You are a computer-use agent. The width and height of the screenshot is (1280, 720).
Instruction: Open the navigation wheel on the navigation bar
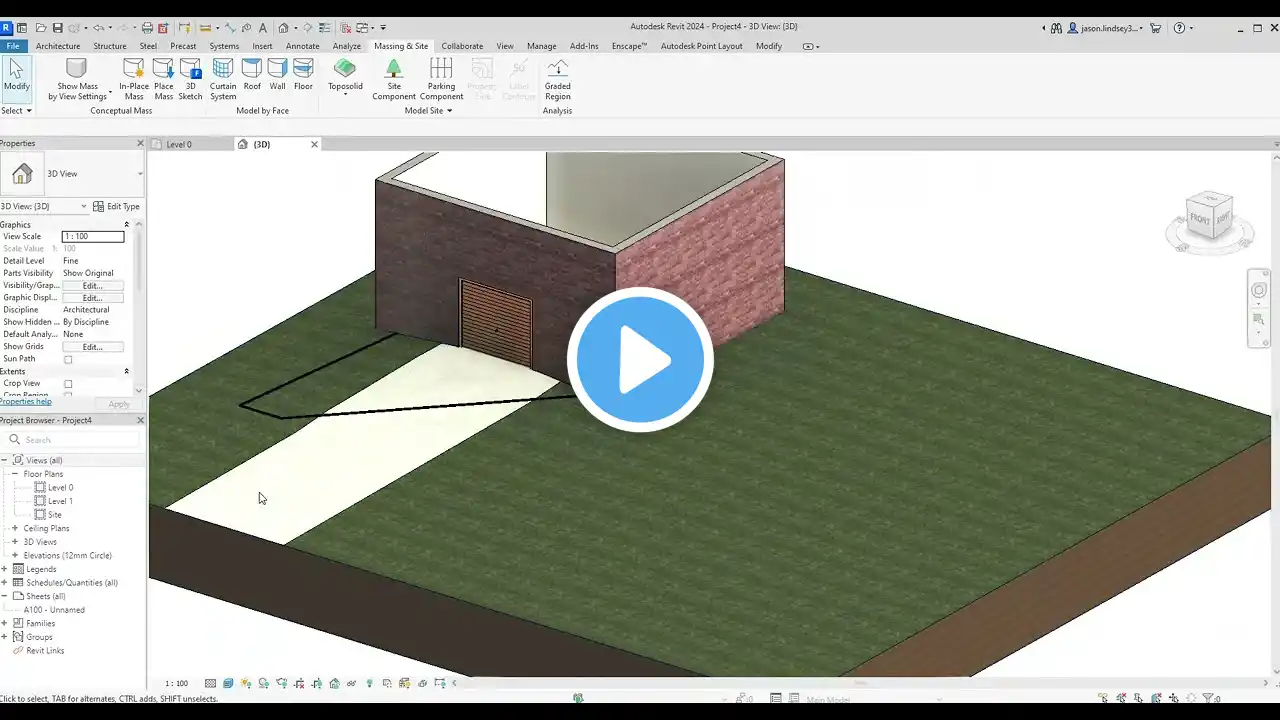coord(1259,290)
